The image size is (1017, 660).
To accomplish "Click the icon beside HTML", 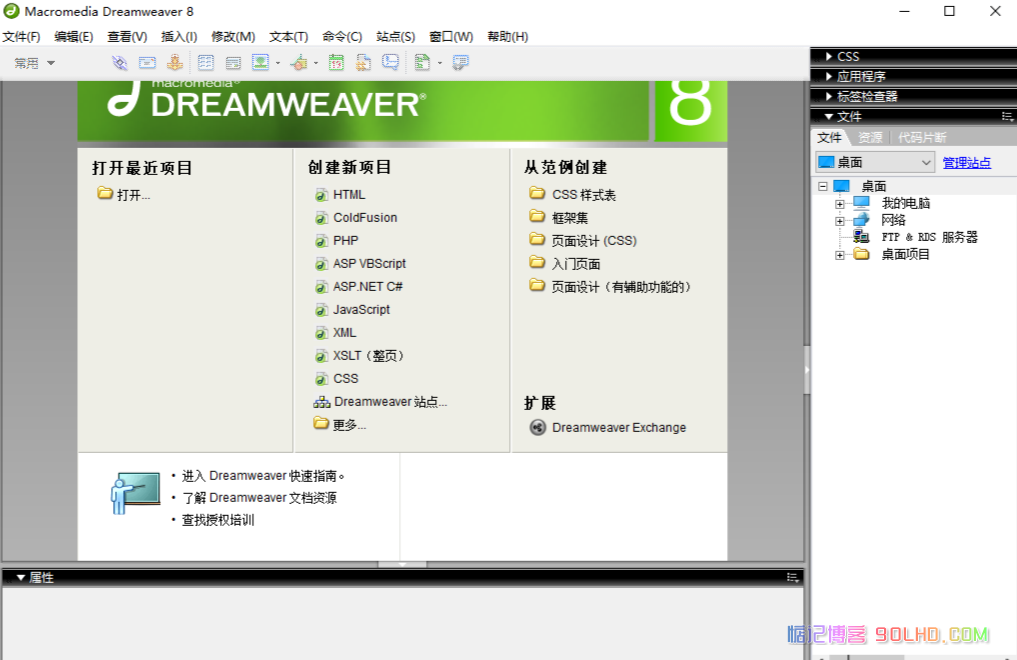I will point(321,195).
